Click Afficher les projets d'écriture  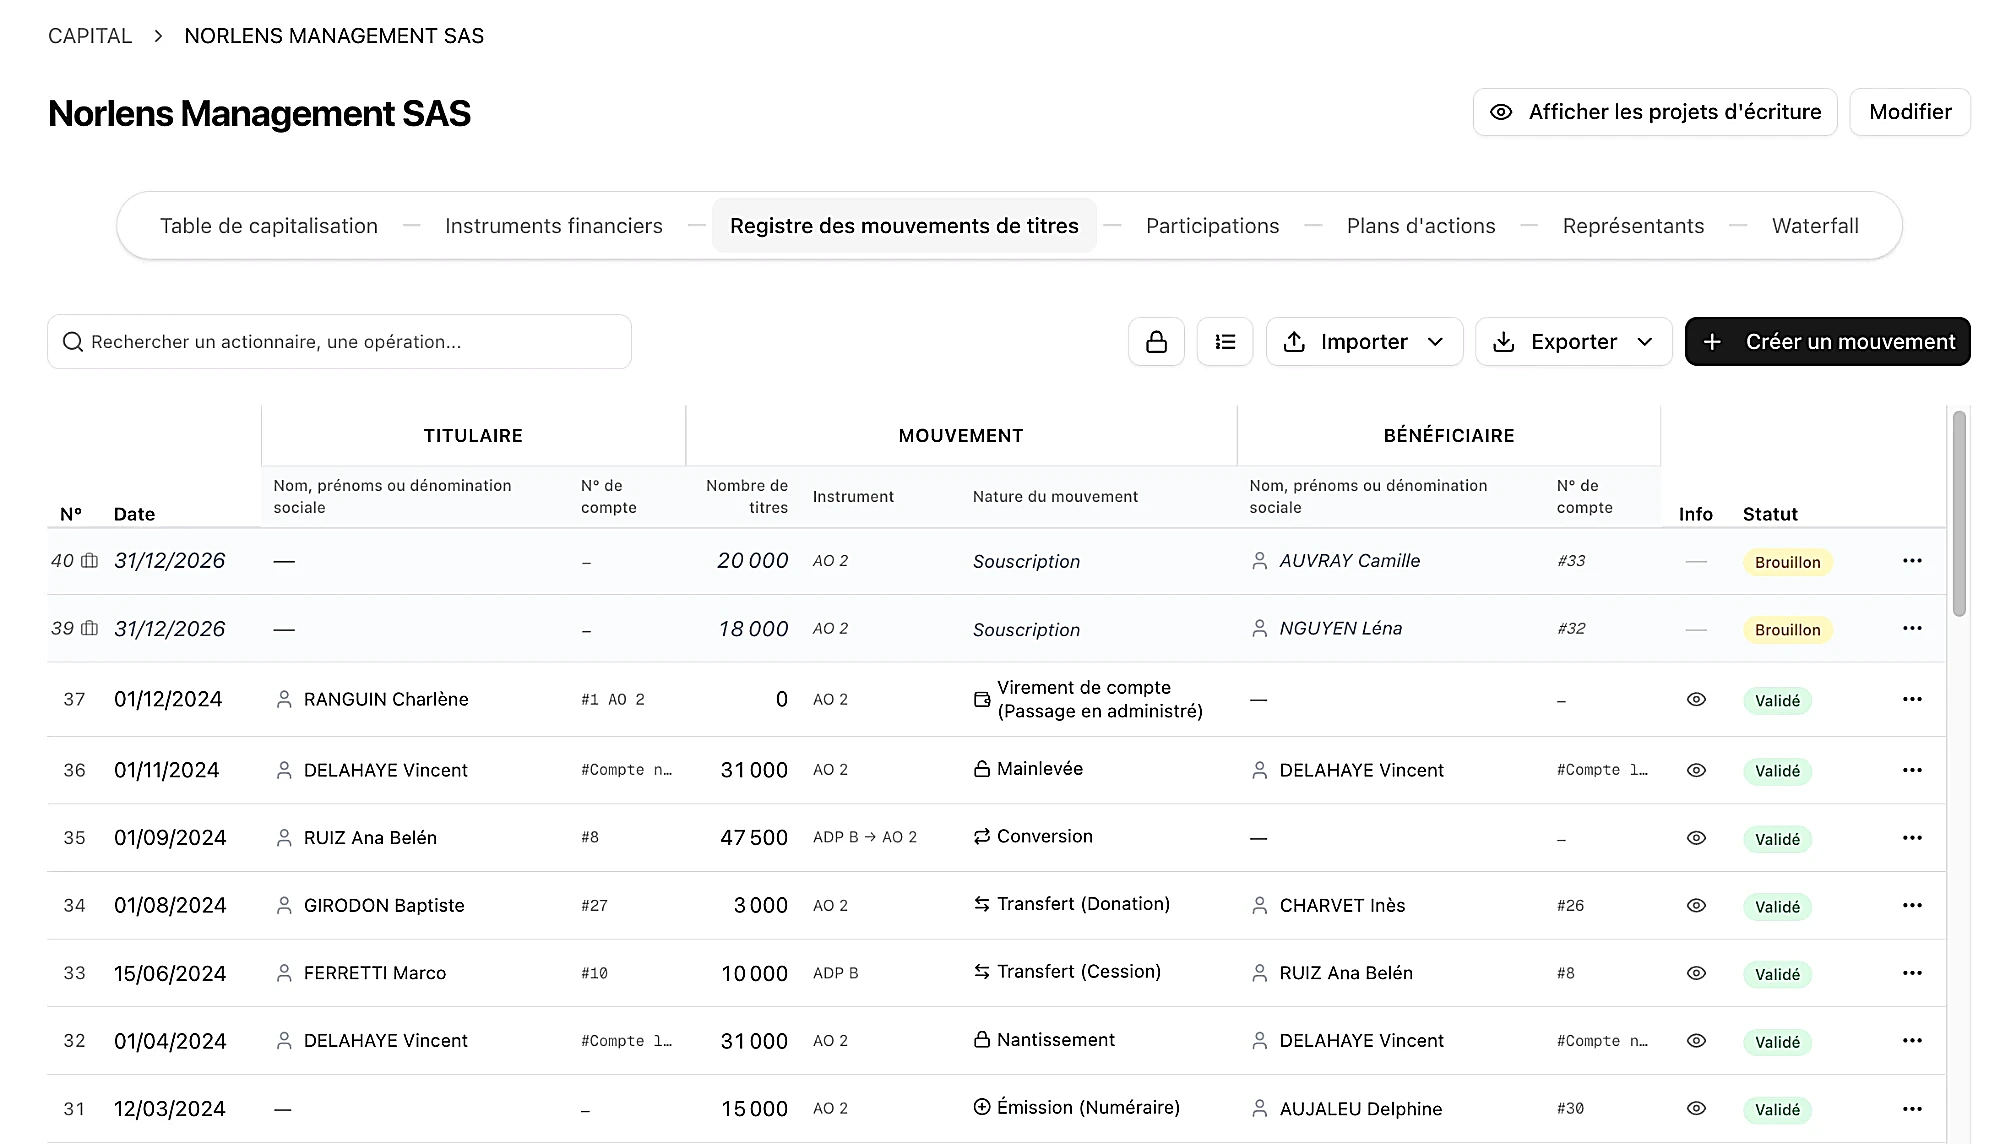point(1655,112)
